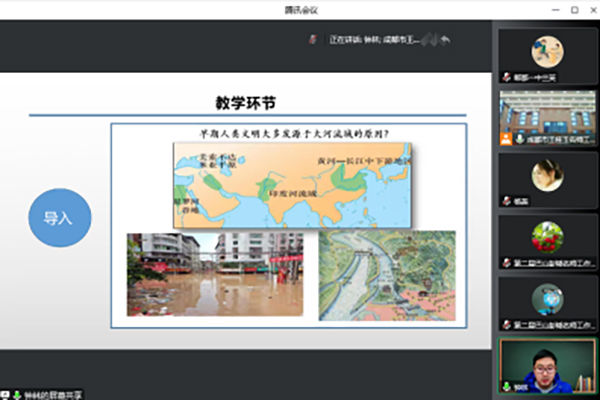Viewport: 600px width, 400px height.
Task: Click the muted mic icon on the globe-avatar tile
Action: (507, 325)
